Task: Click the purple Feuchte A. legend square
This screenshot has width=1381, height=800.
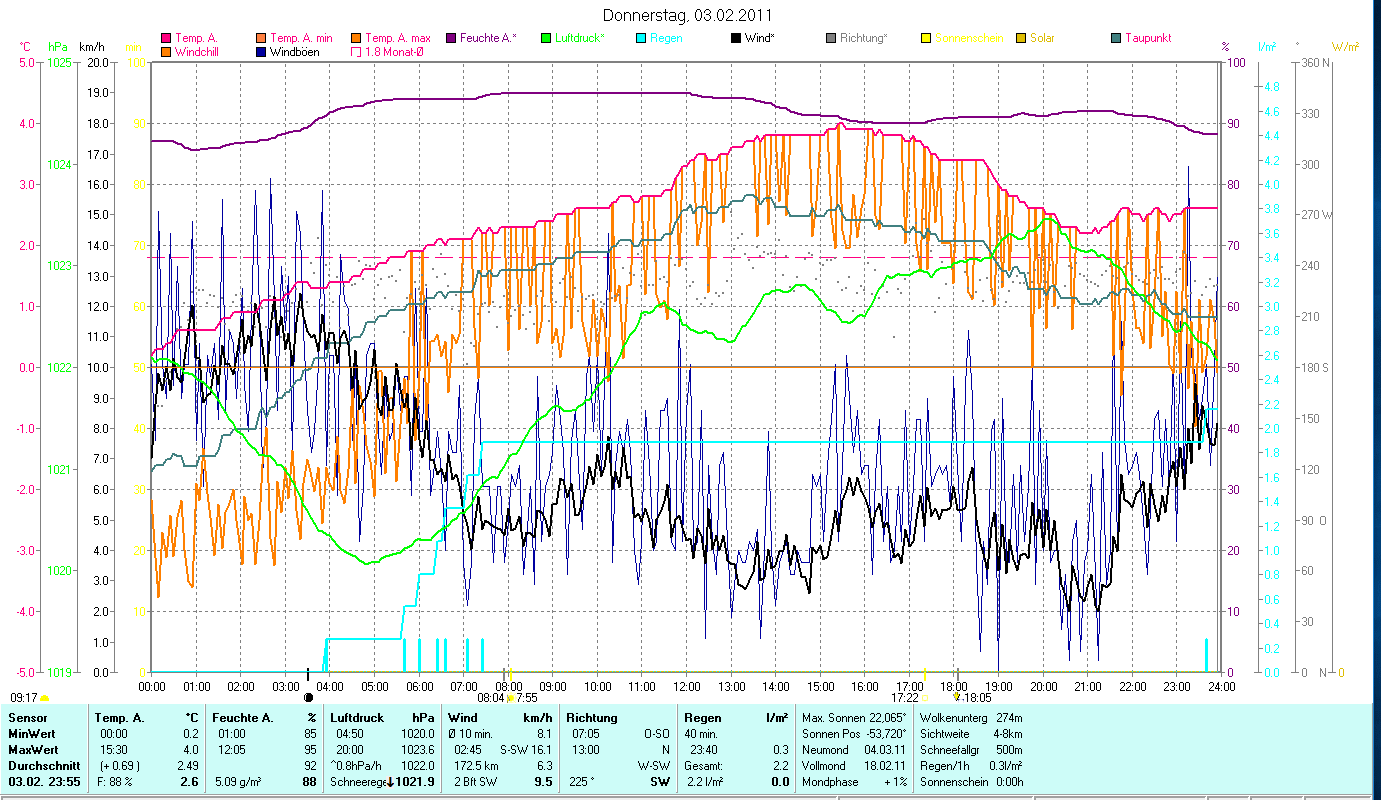Action: pos(450,38)
